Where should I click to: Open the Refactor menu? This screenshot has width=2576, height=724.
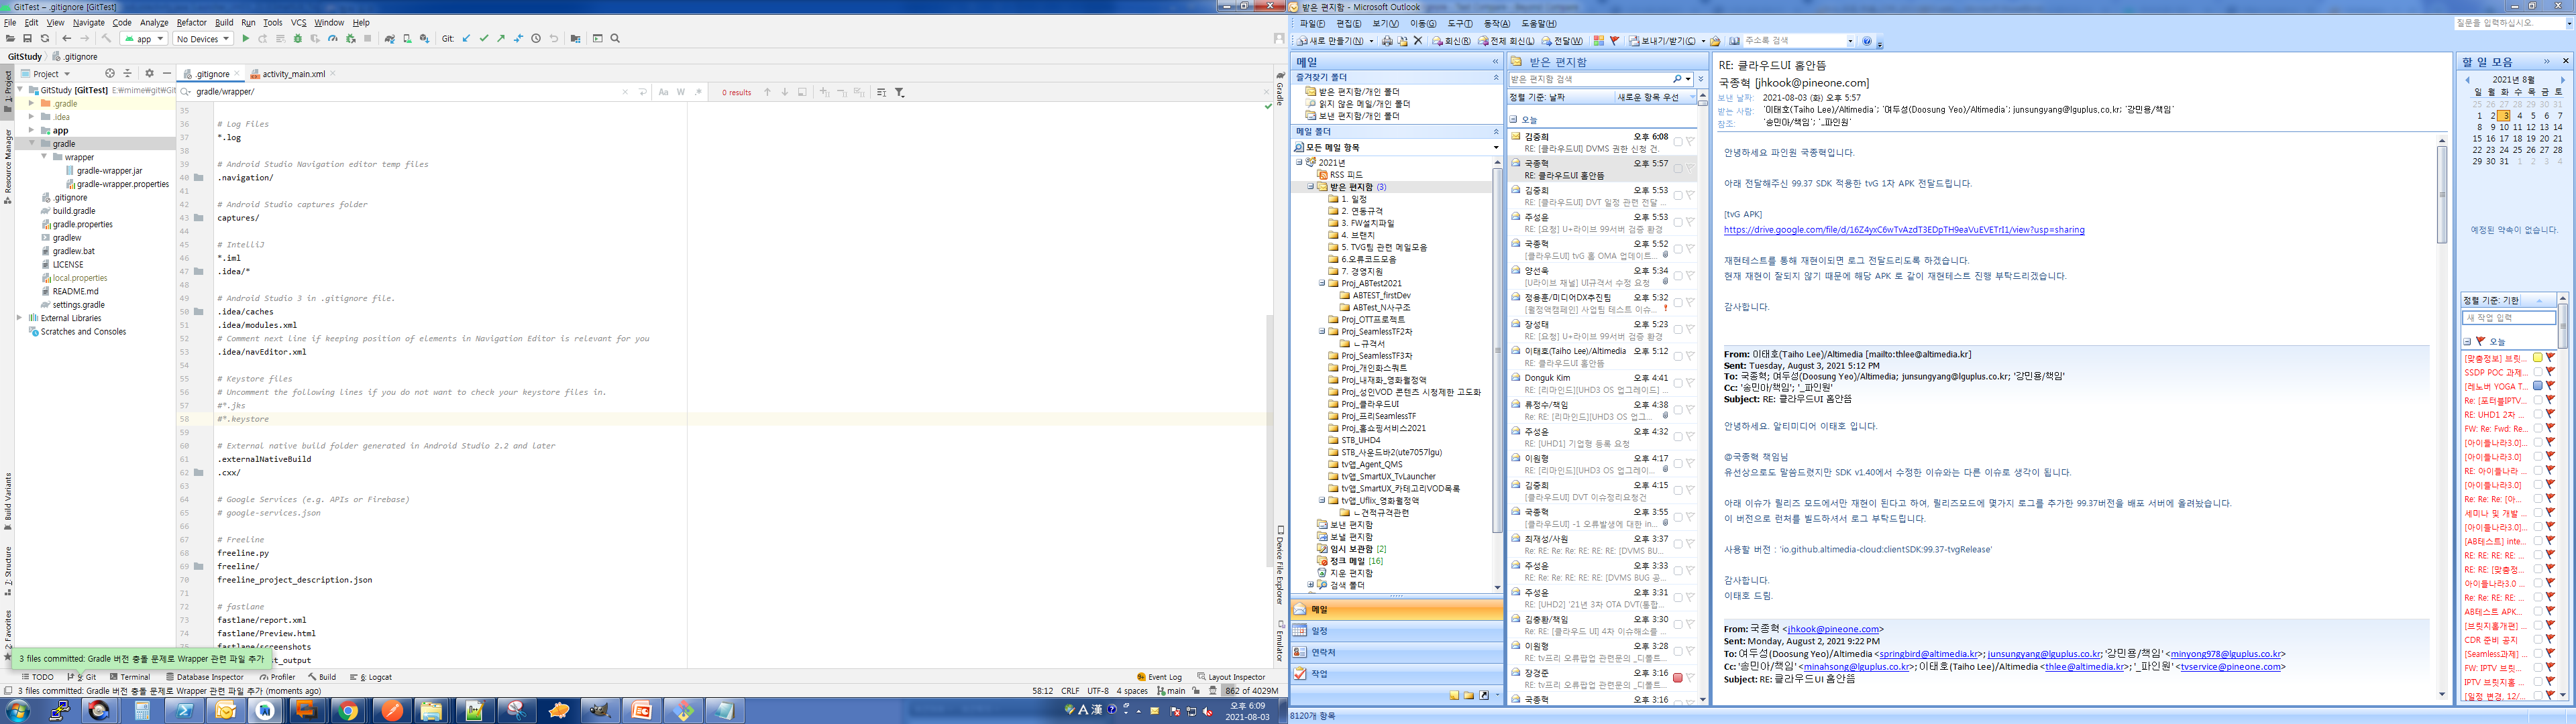pos(191,22)
